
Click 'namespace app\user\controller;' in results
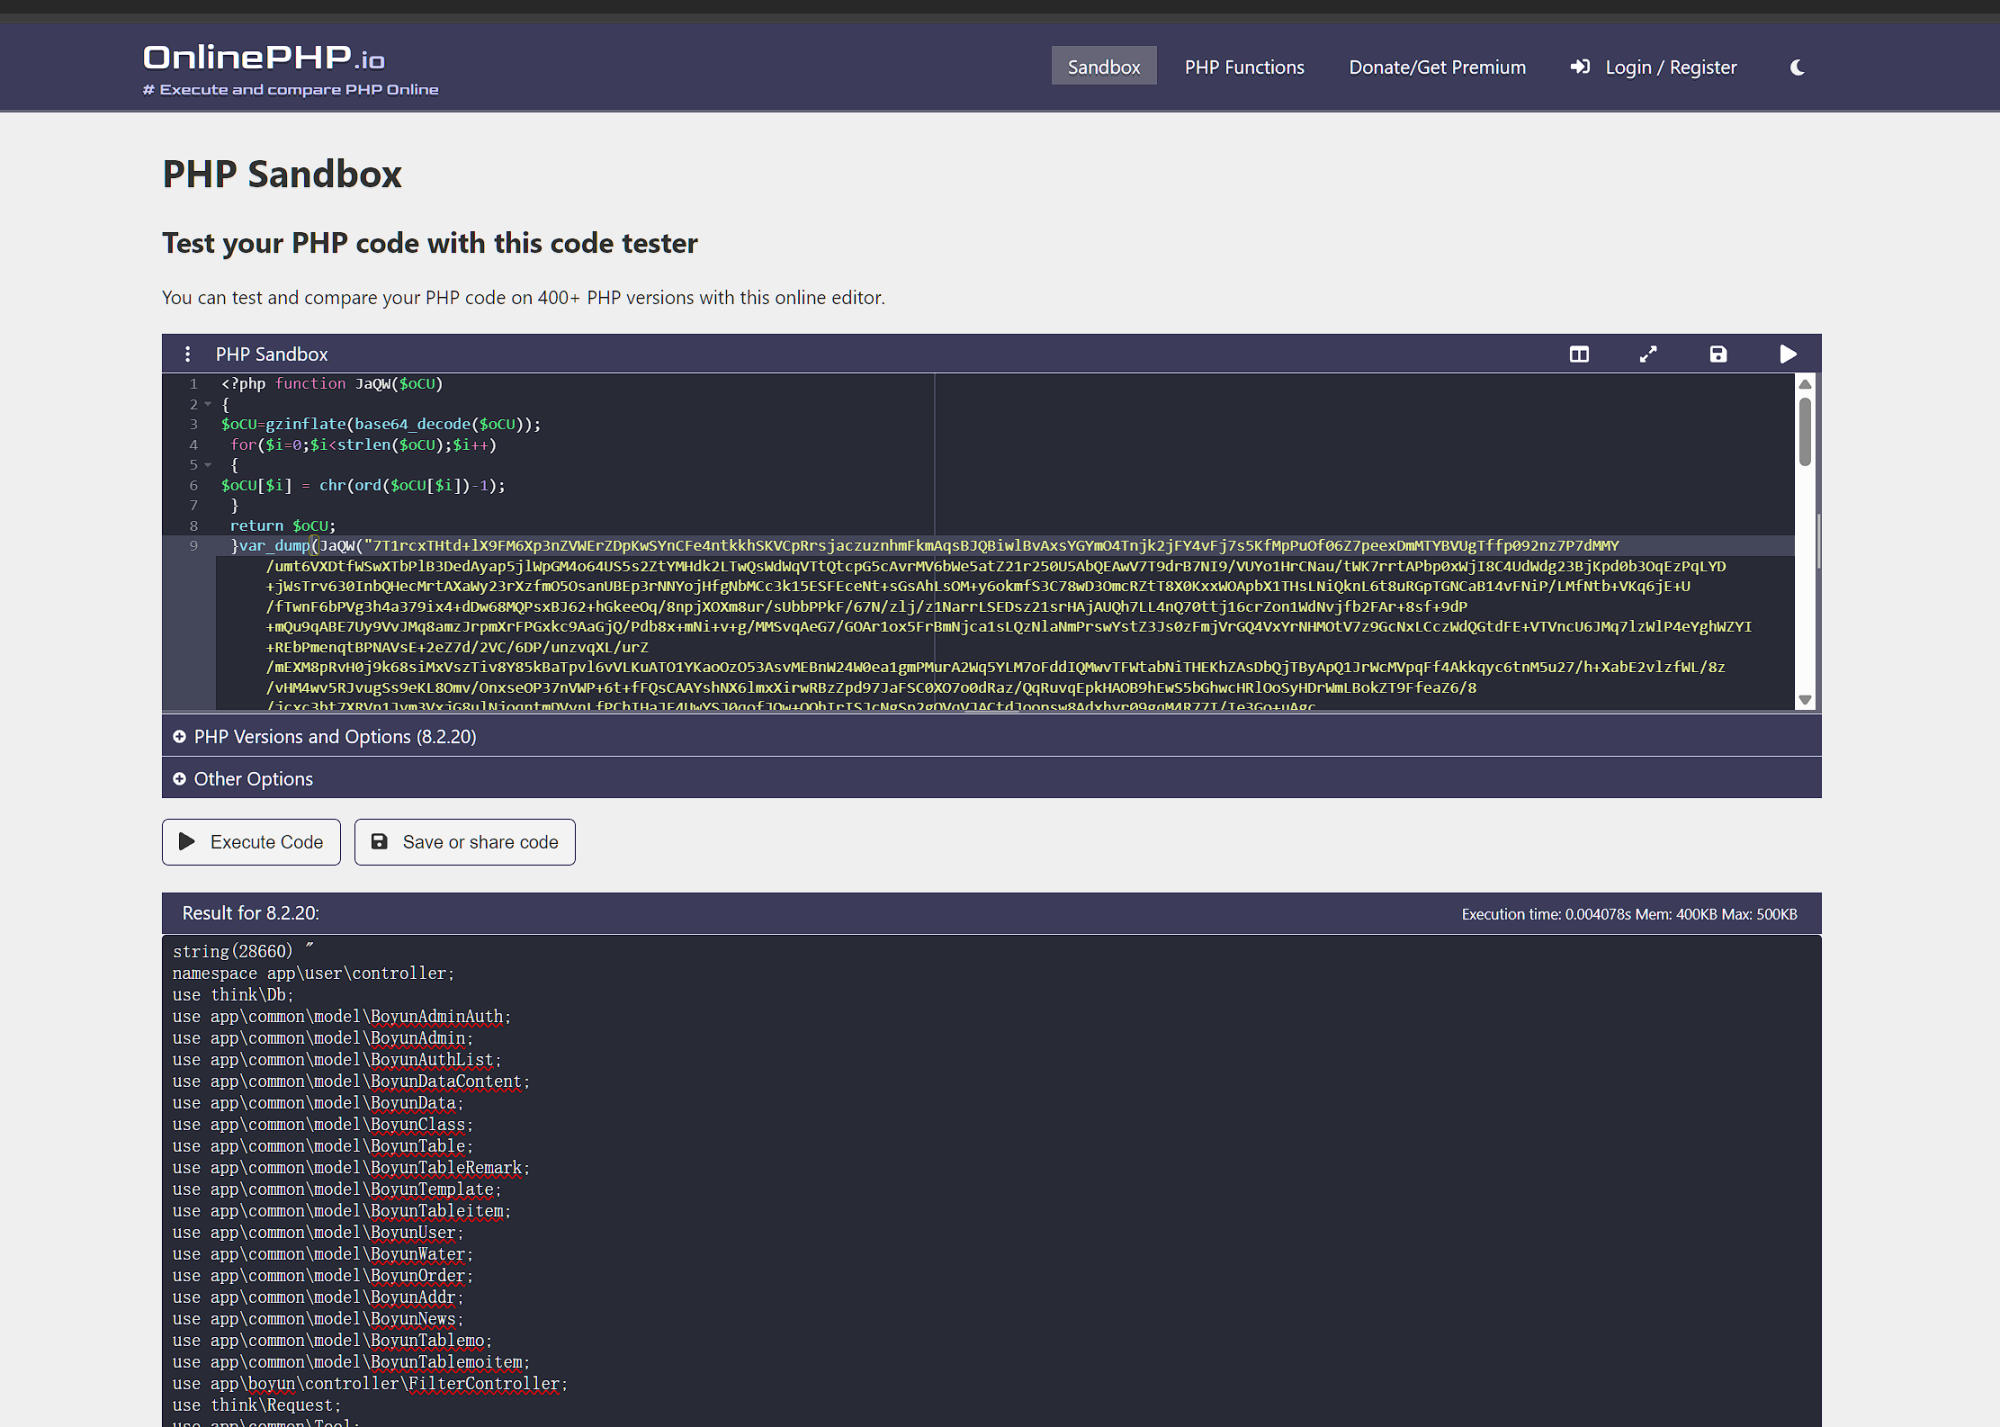(313, 973)
